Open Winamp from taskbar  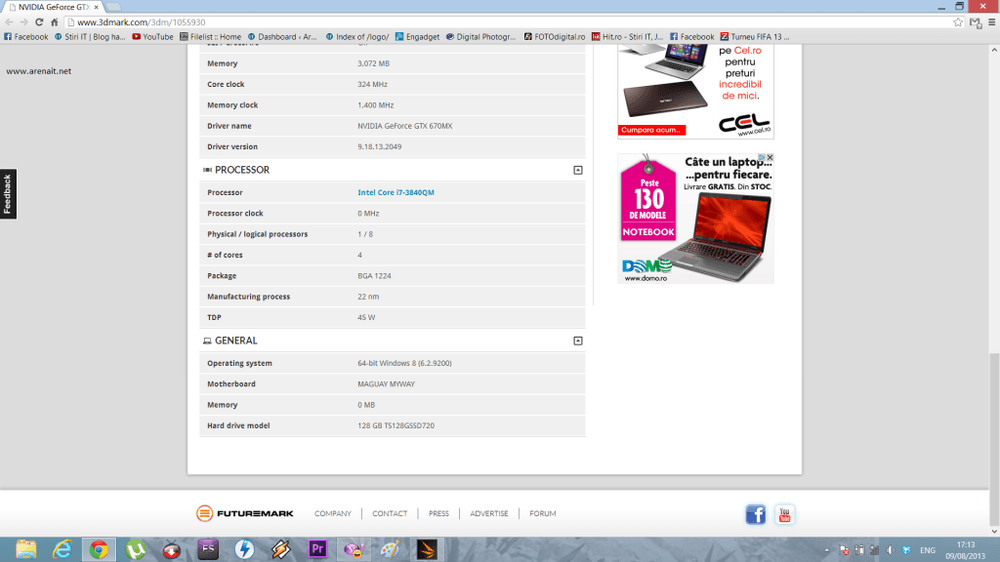pyautogui.click(x=281, y=549)
